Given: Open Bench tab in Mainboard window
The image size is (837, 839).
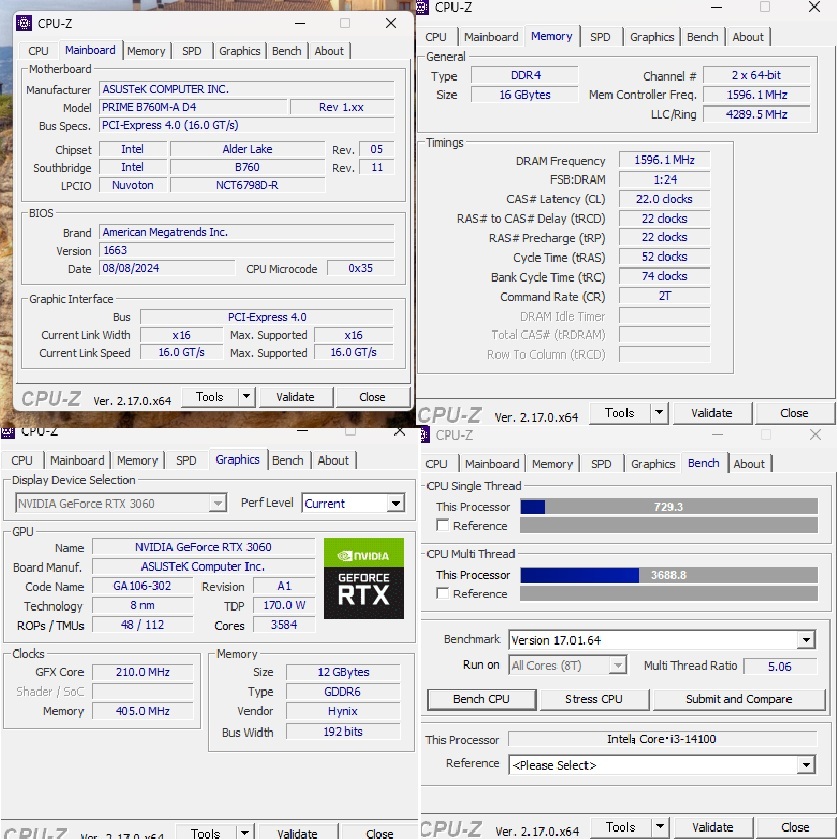Looking at the screenshot, I should point(286,51).
